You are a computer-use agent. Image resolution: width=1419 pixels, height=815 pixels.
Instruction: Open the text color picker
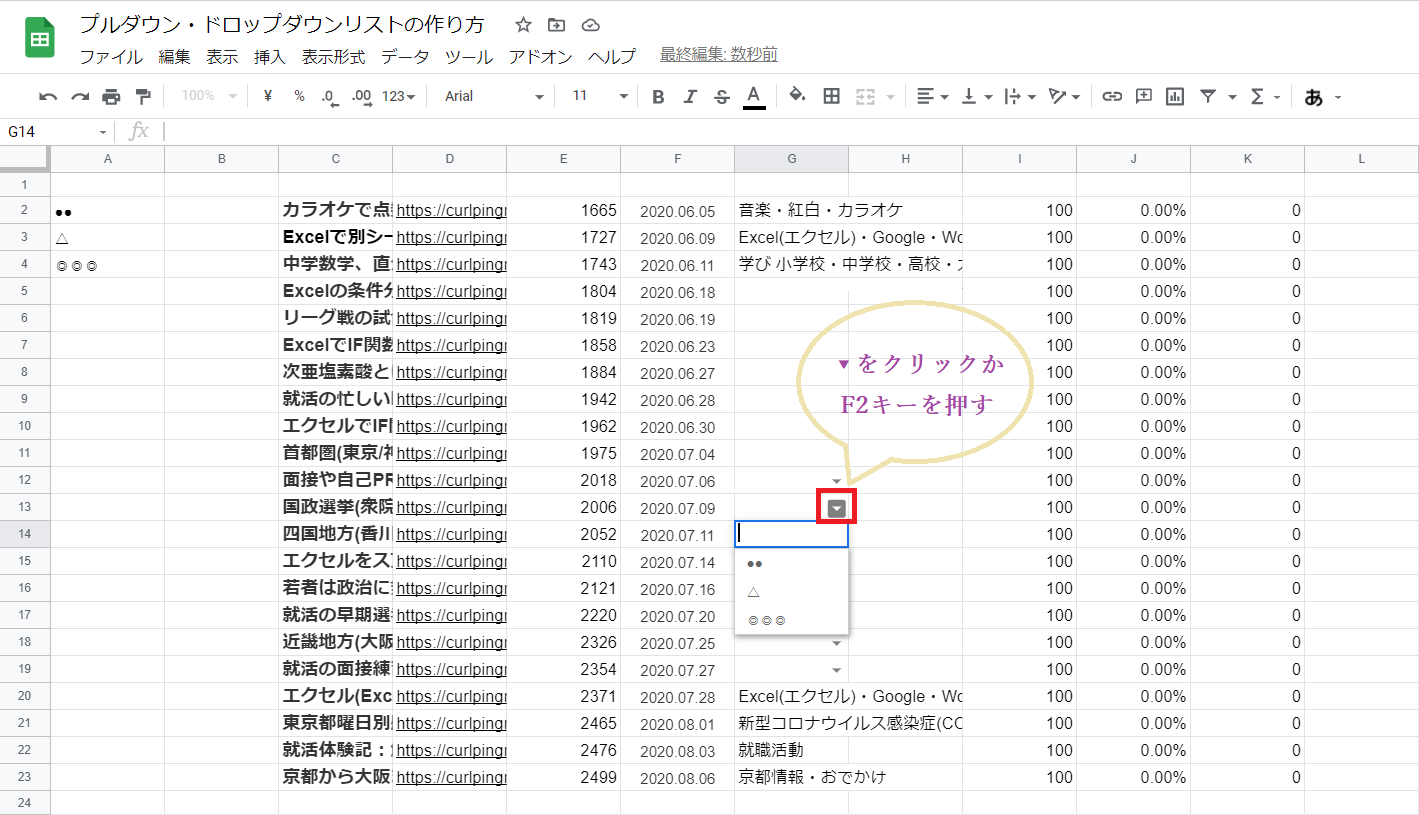point(753,96)
